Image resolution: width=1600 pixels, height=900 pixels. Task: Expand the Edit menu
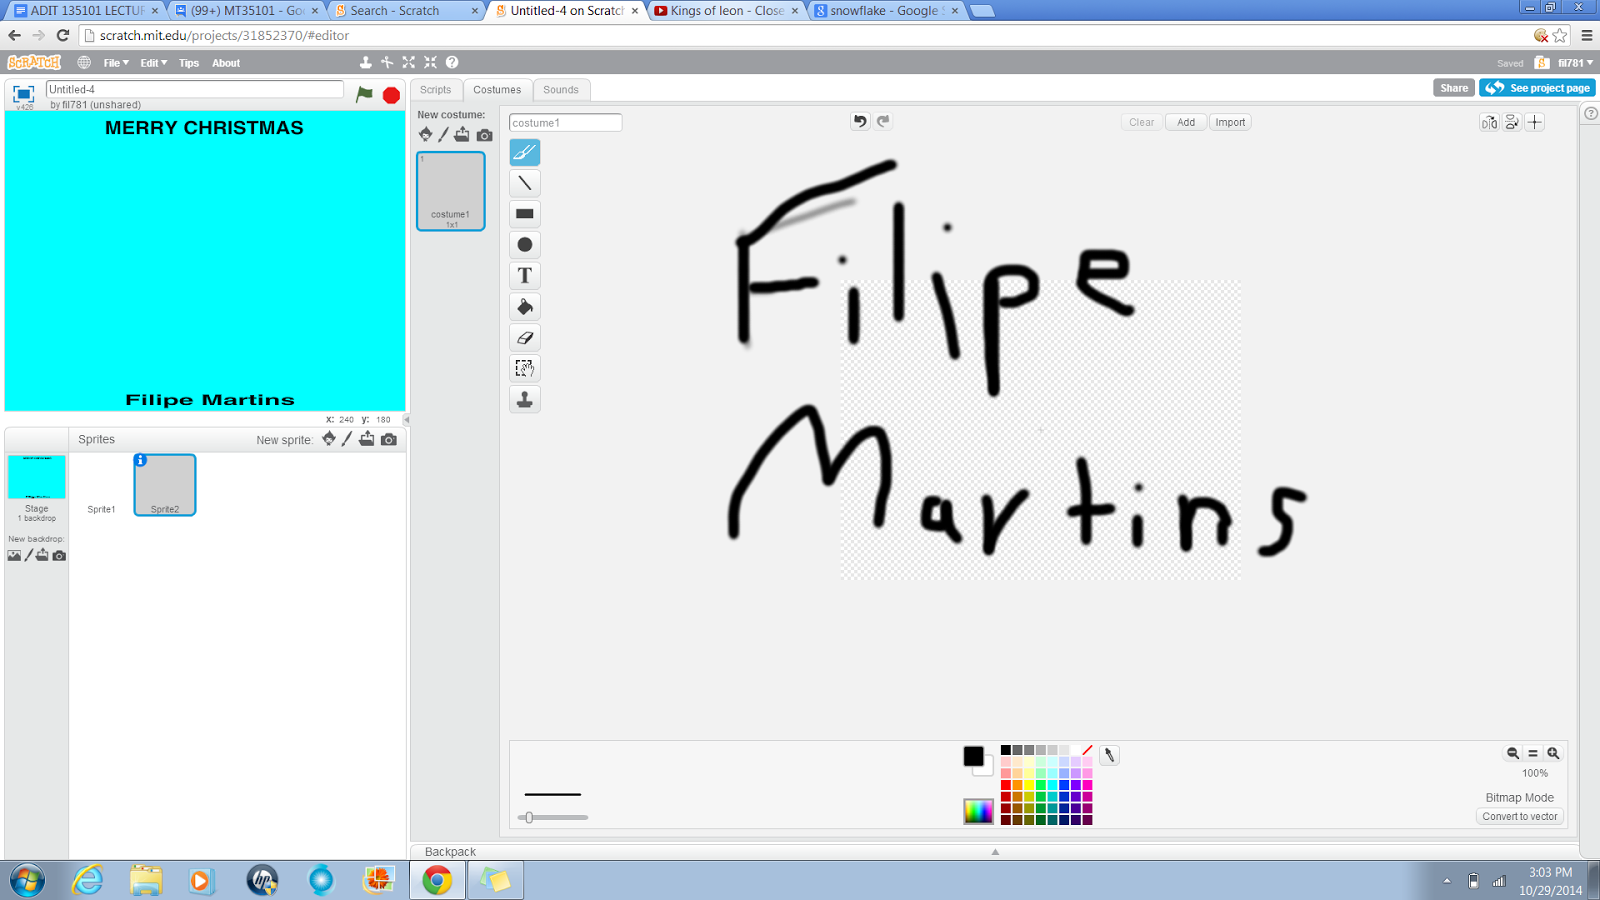click(150, 62)
